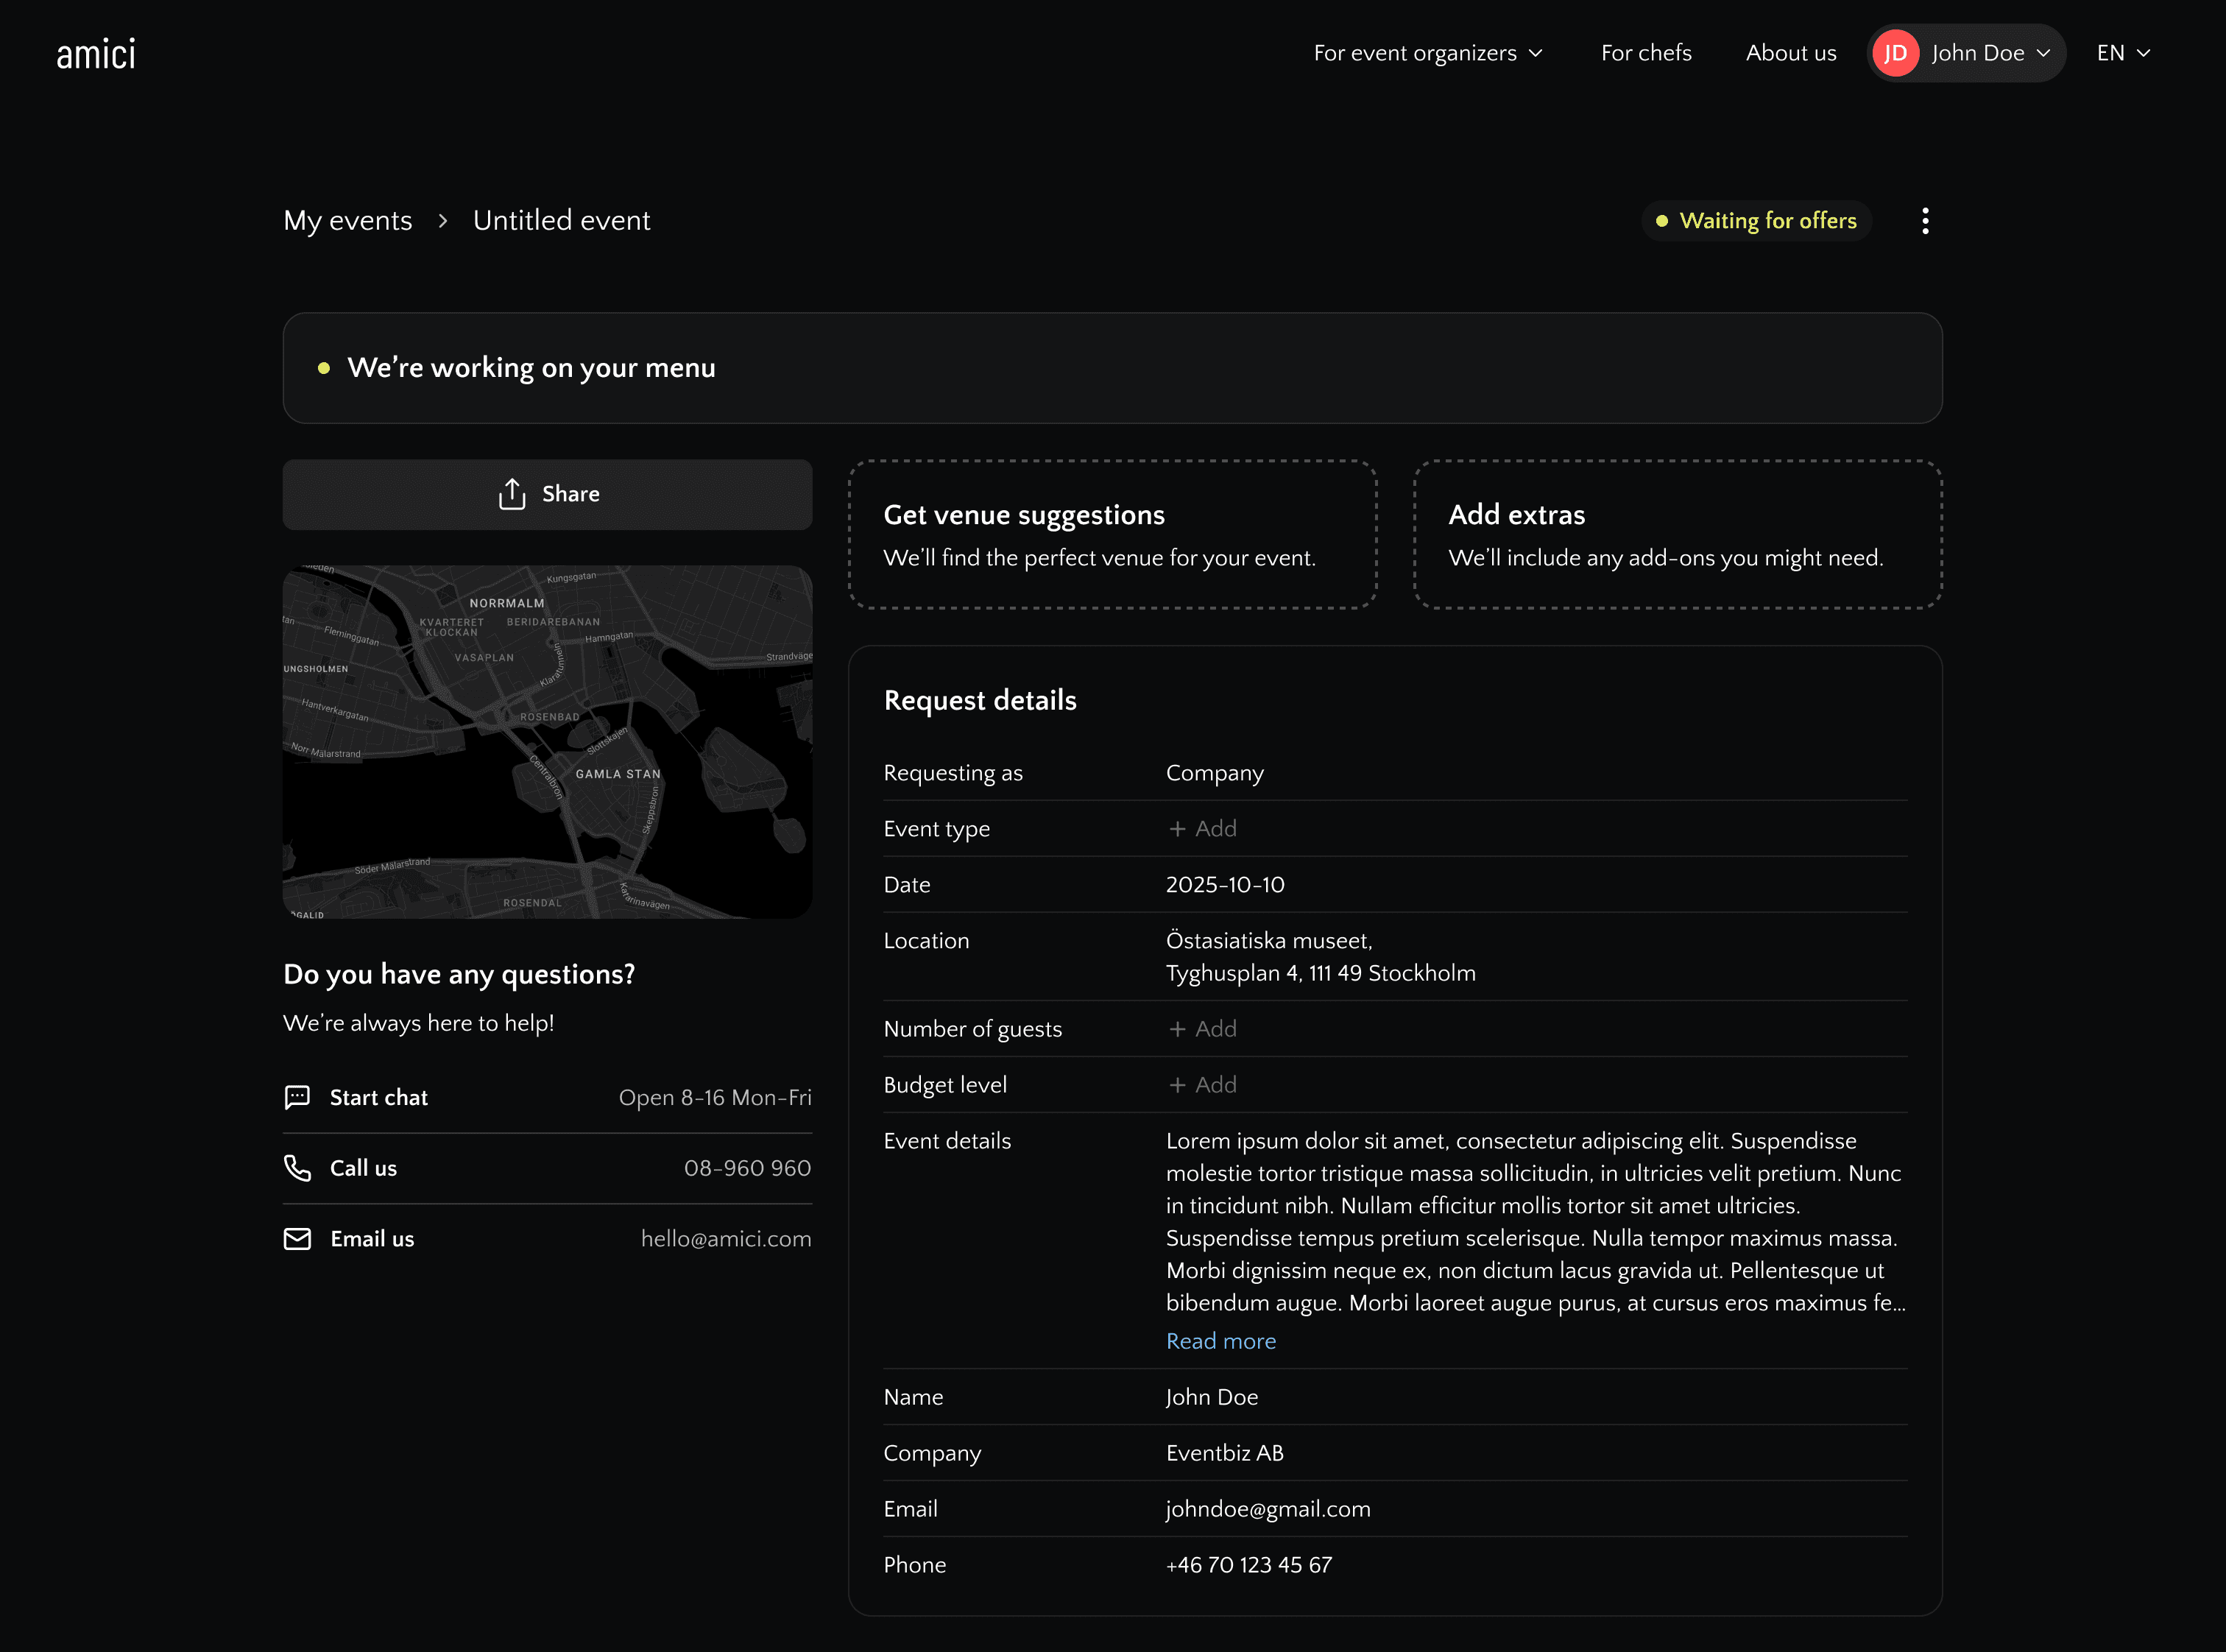
Task: Click plus icon in Number of guests row
Action: [x=1177, y=1029]
